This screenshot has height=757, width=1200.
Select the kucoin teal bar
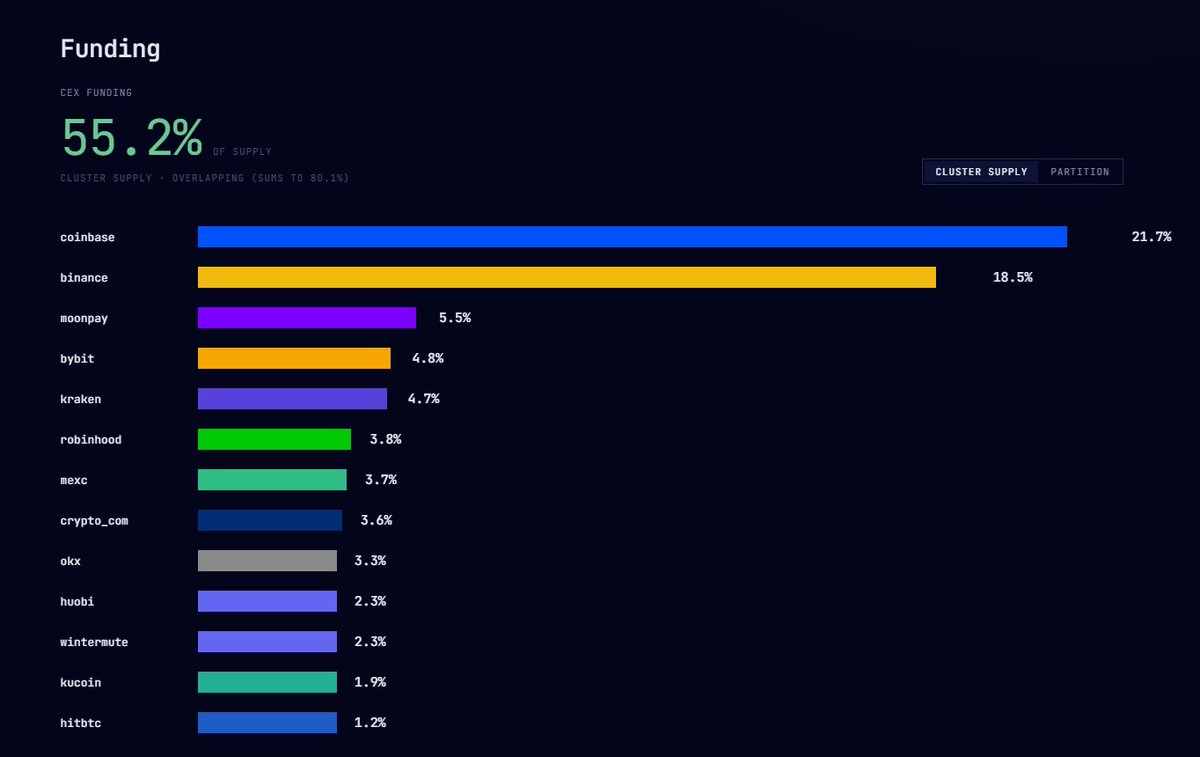(x=267, y=682)
